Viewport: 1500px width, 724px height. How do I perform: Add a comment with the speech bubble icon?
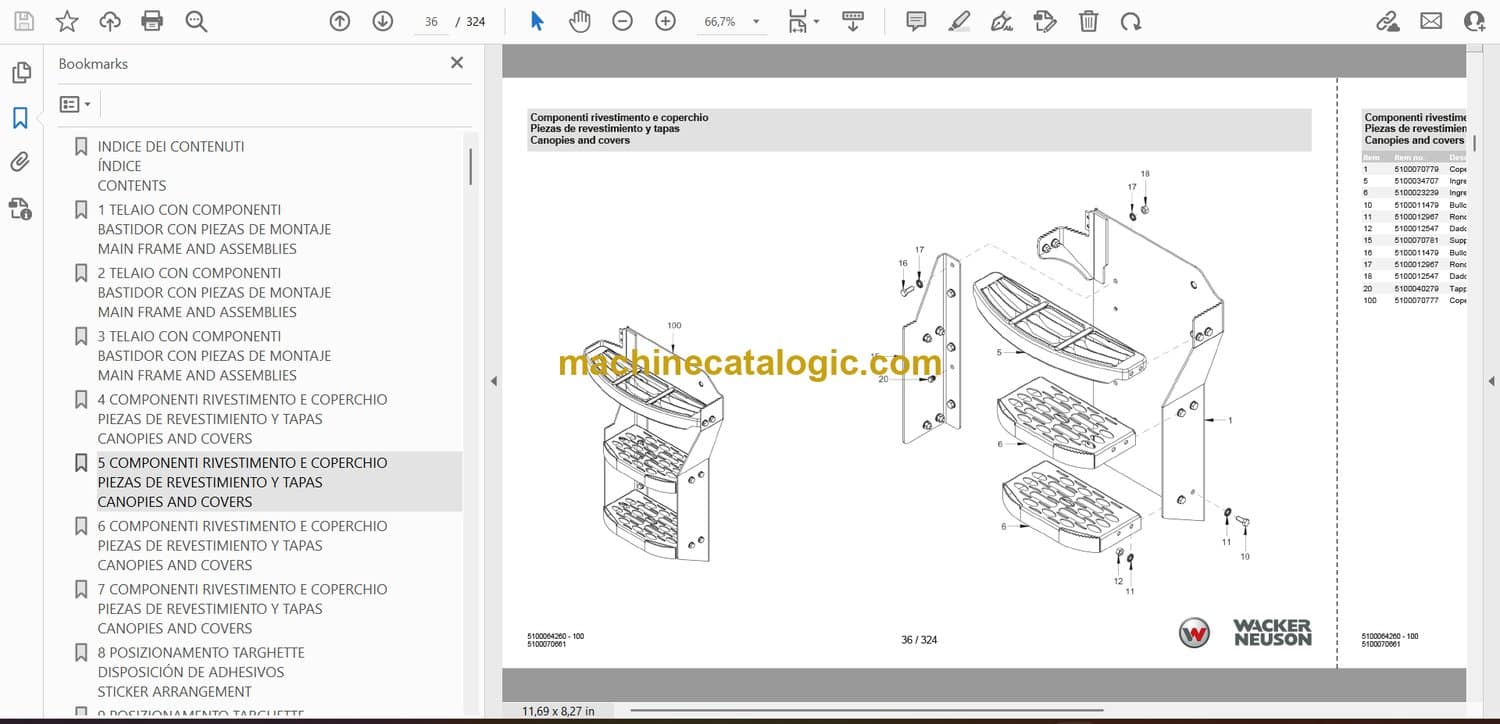click(915, 21)
